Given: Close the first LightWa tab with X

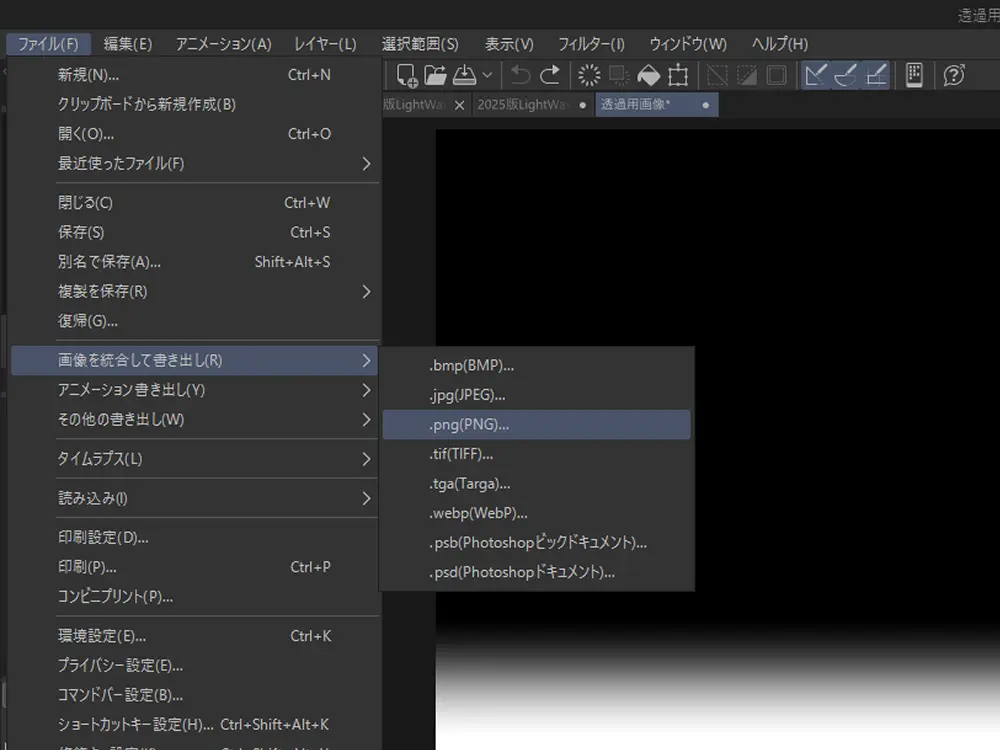Looking at the screenshot, I should coord(459,105).
